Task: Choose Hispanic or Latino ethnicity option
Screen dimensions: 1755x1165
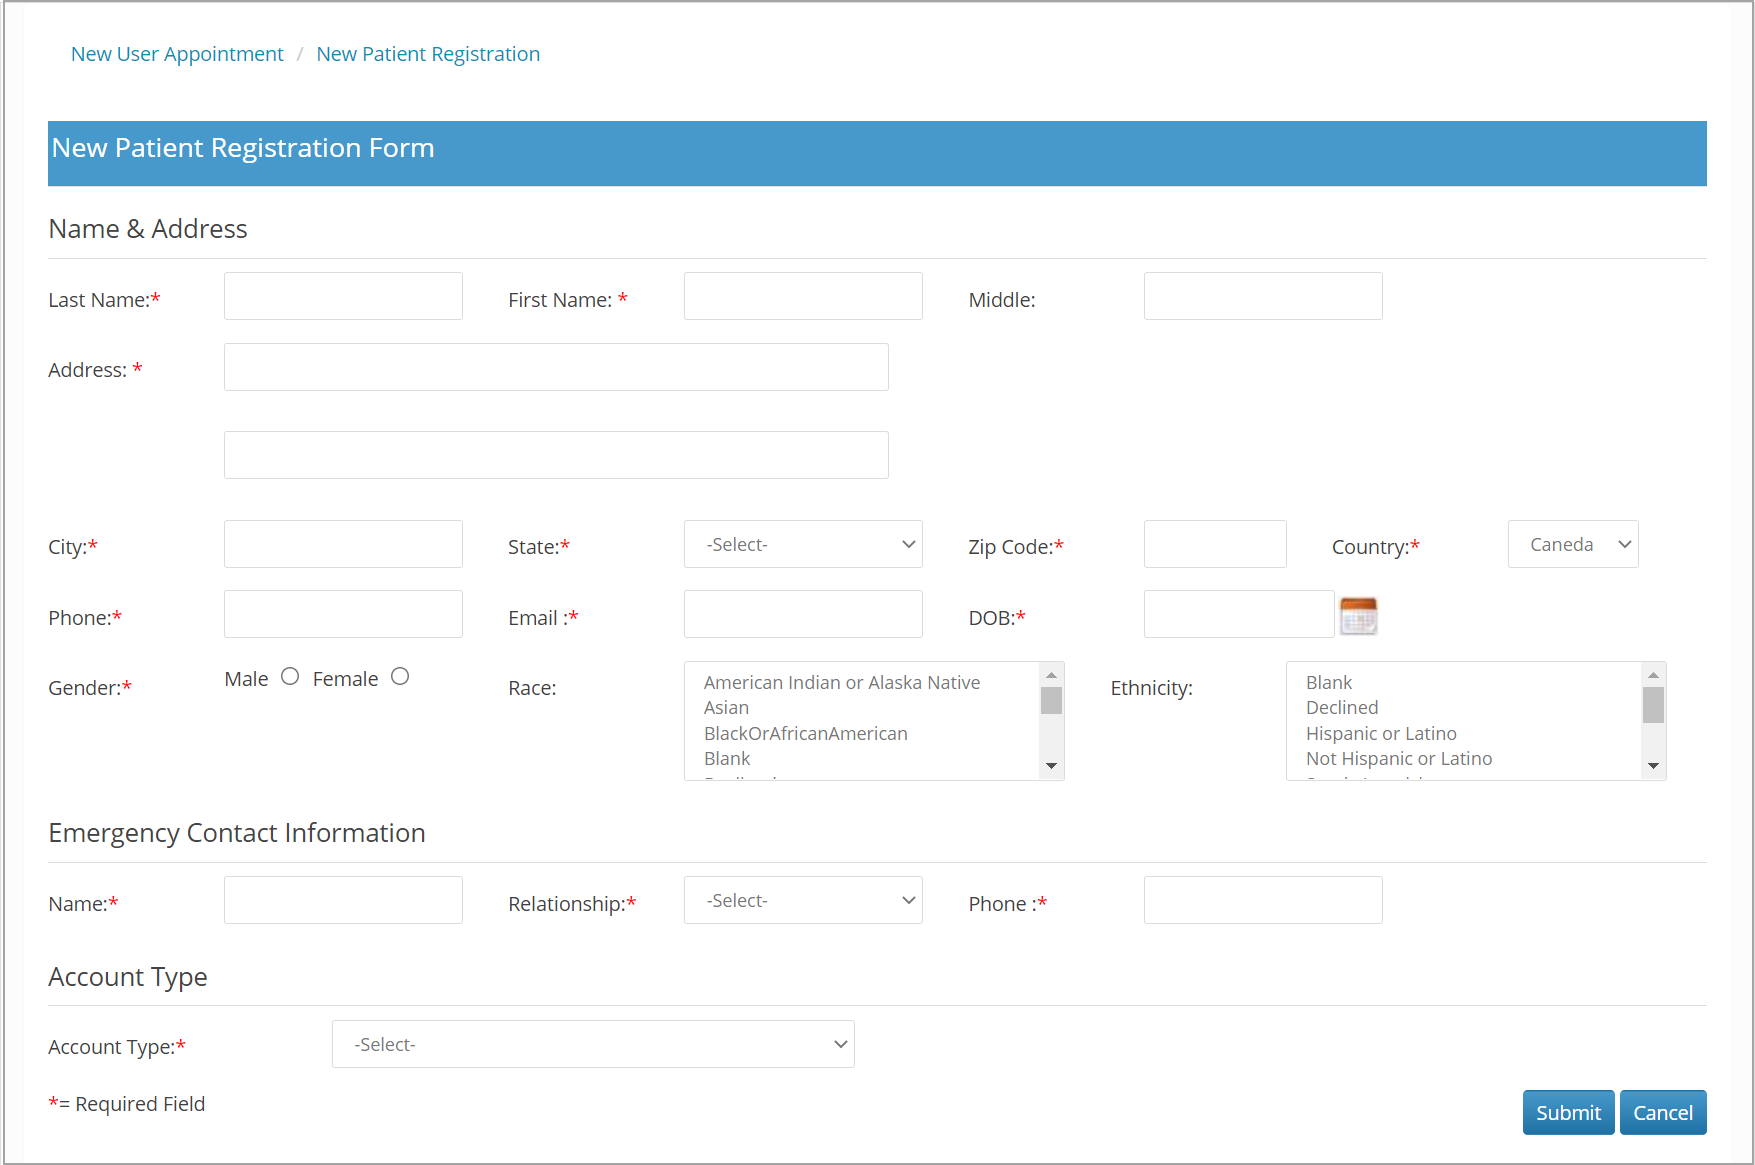Action: (1381, 733)
